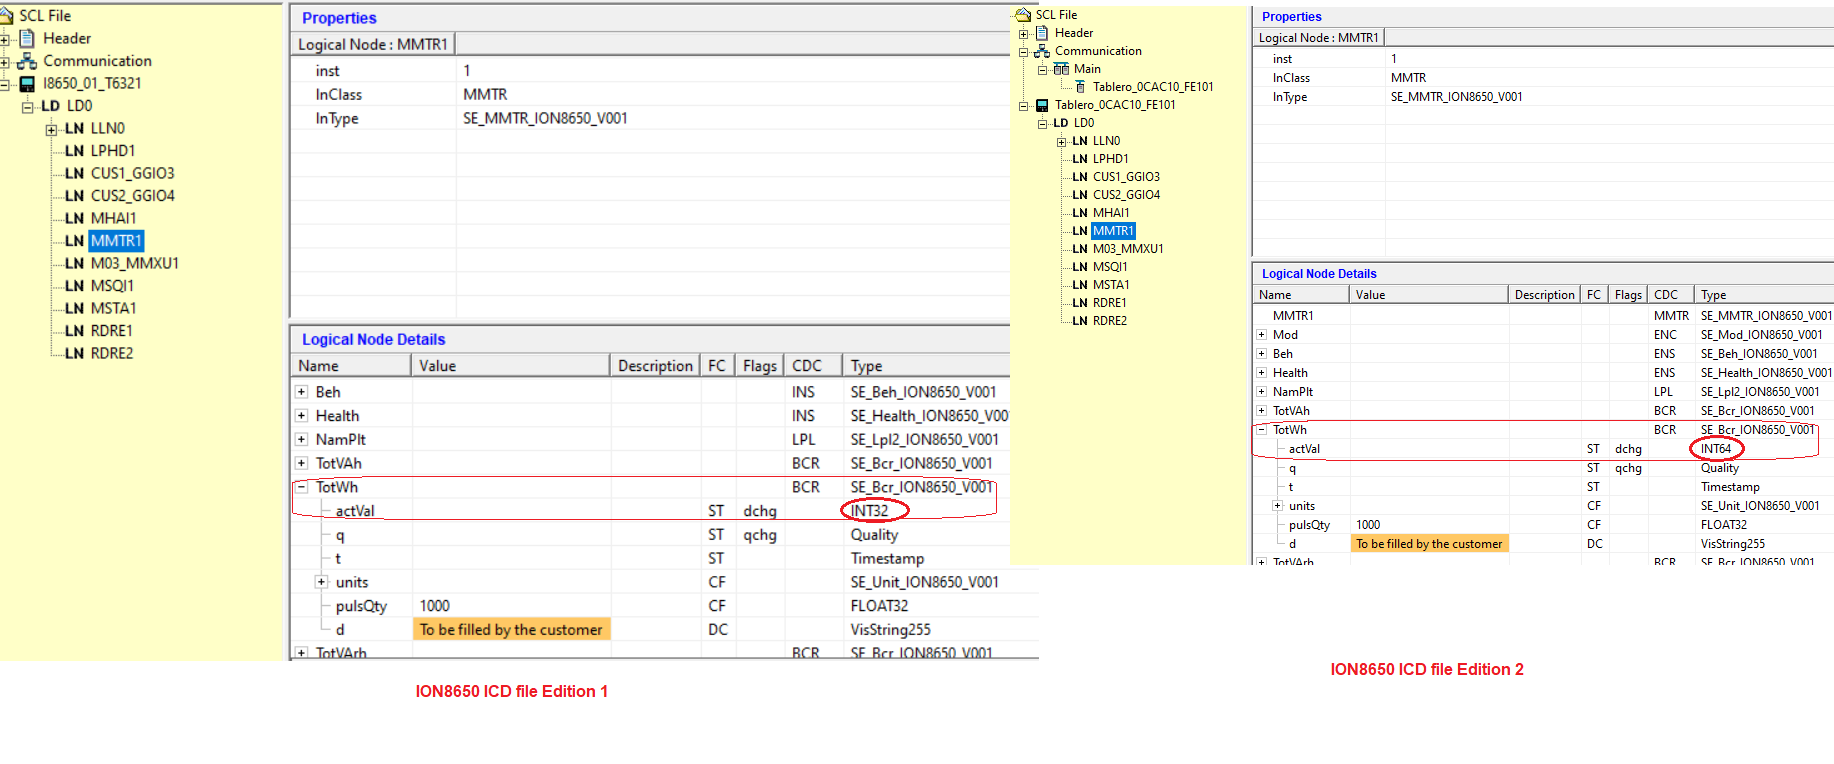
Task: Select LN CUS2_GGIO4 in Edition 1 tree
Action: (120, 196)
